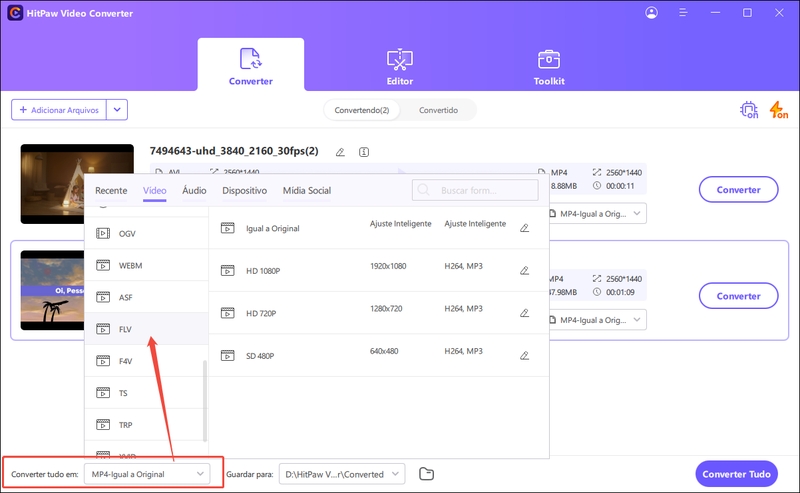Click the HitPaw app logo

[x=15, y=13]
